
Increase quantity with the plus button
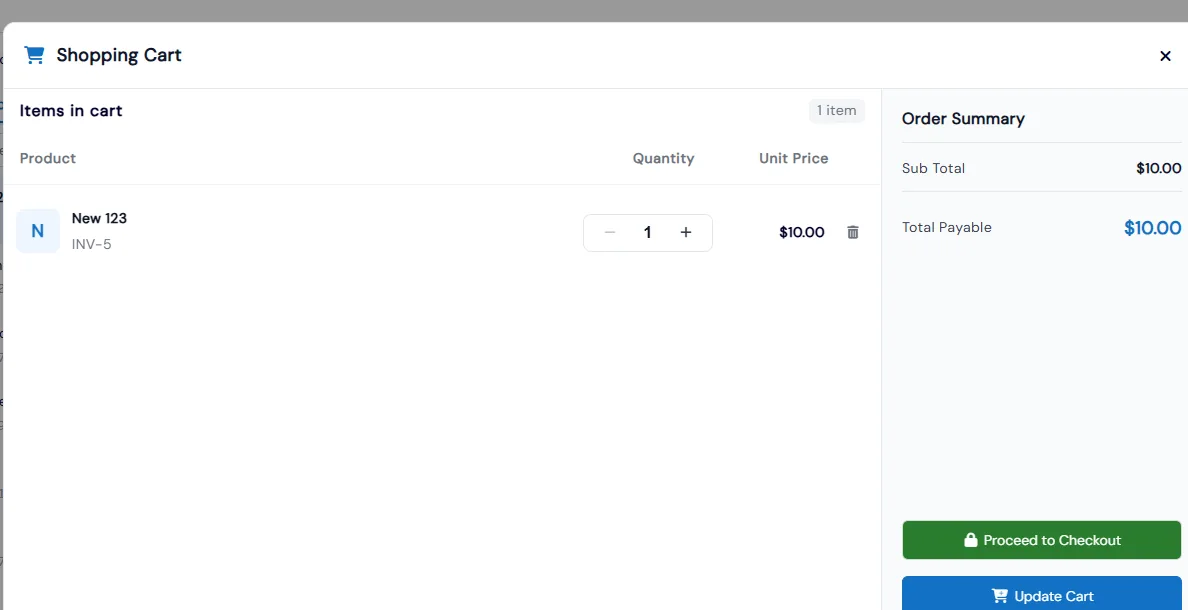(x=686, y=233)
